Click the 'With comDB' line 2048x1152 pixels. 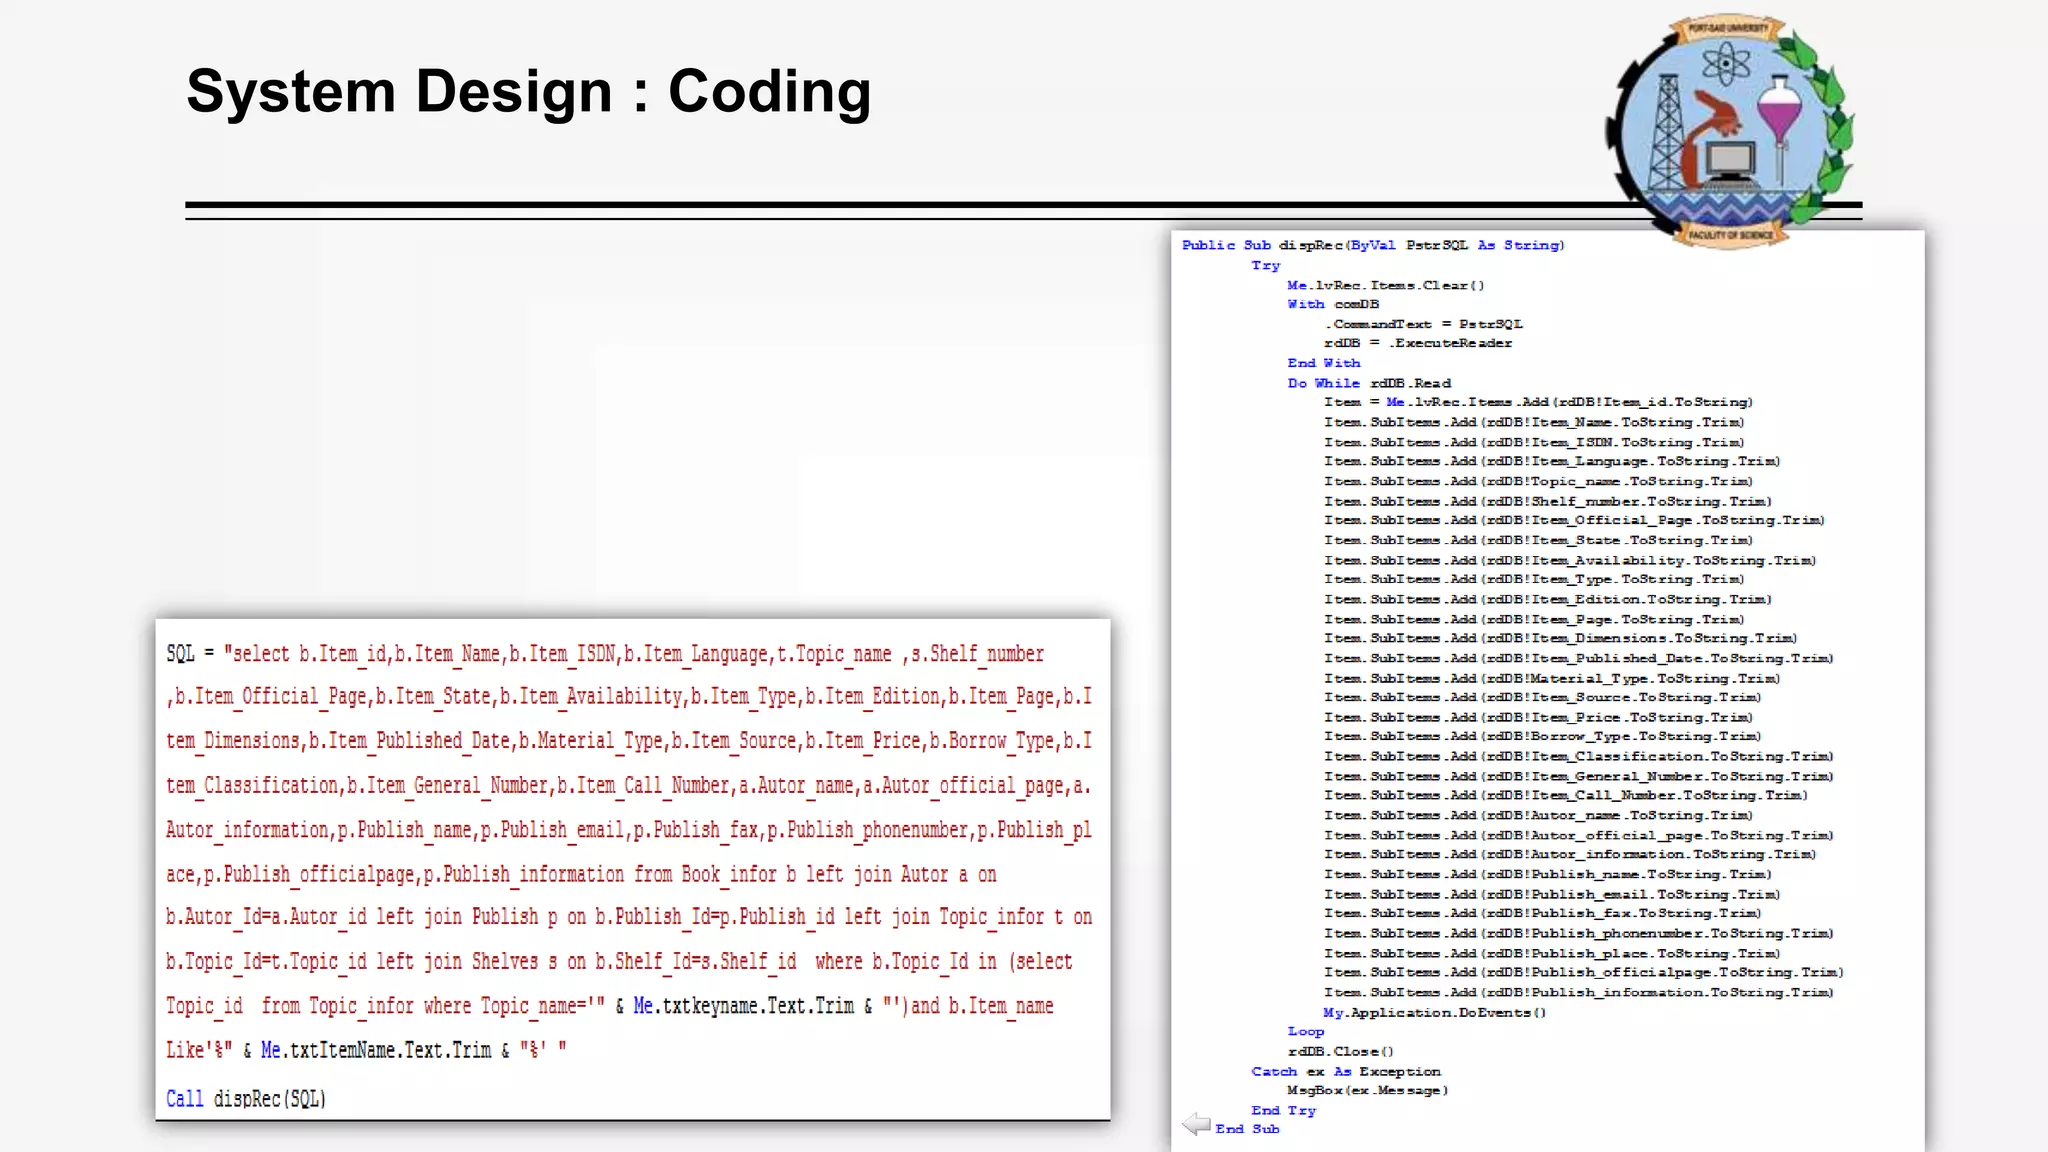tap(1333, 304)
